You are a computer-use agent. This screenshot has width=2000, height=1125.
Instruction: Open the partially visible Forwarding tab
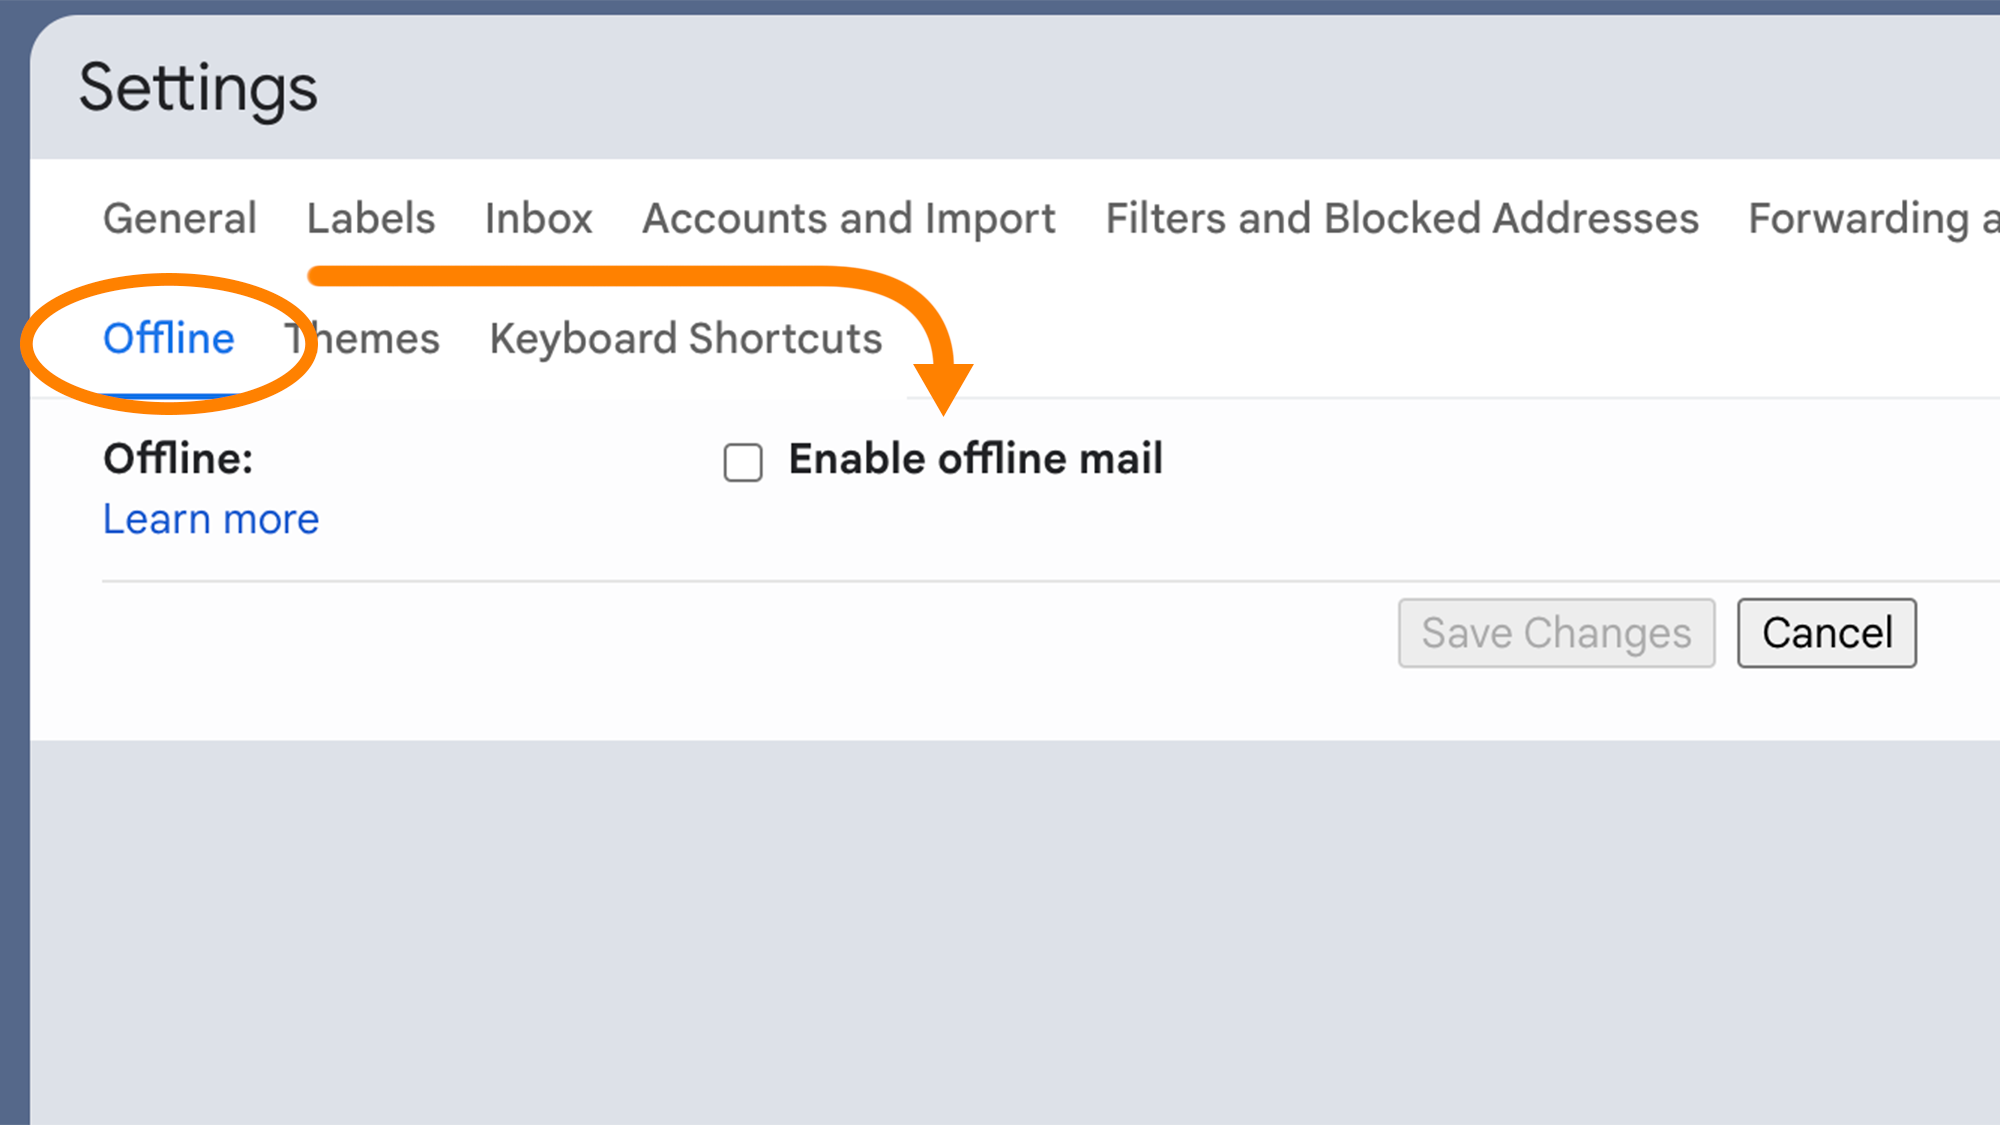click(1872, 218)
